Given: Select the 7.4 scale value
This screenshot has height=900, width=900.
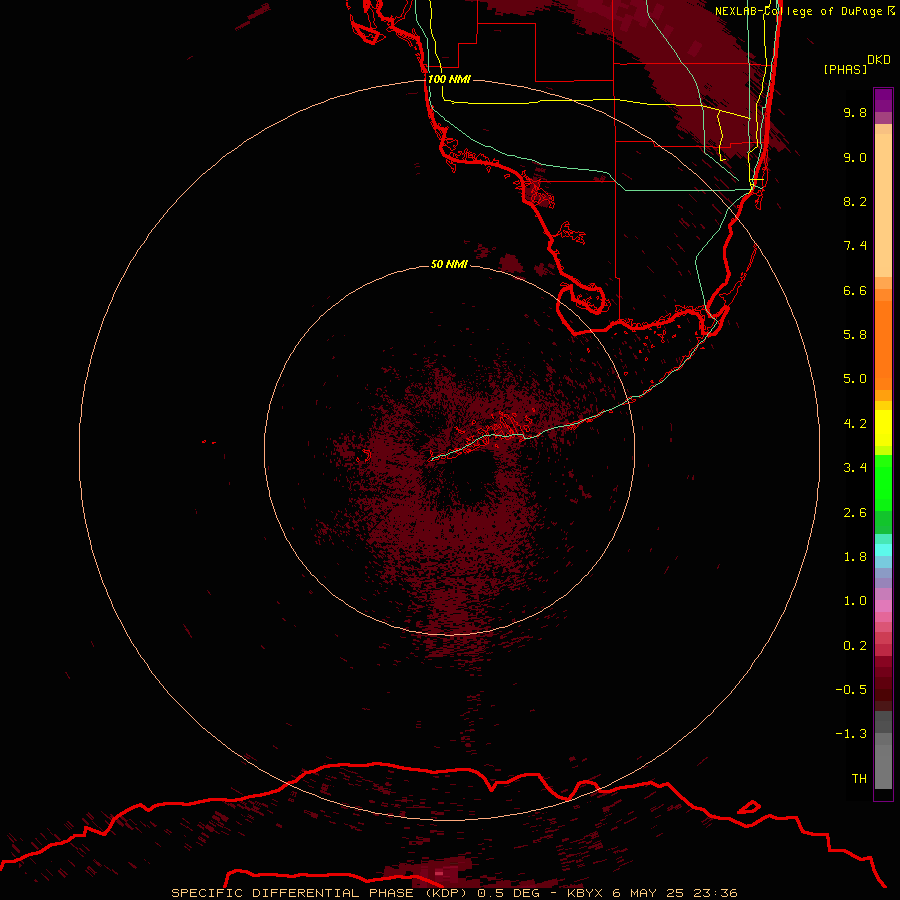Looking at the screenshot, I should 855,246.
